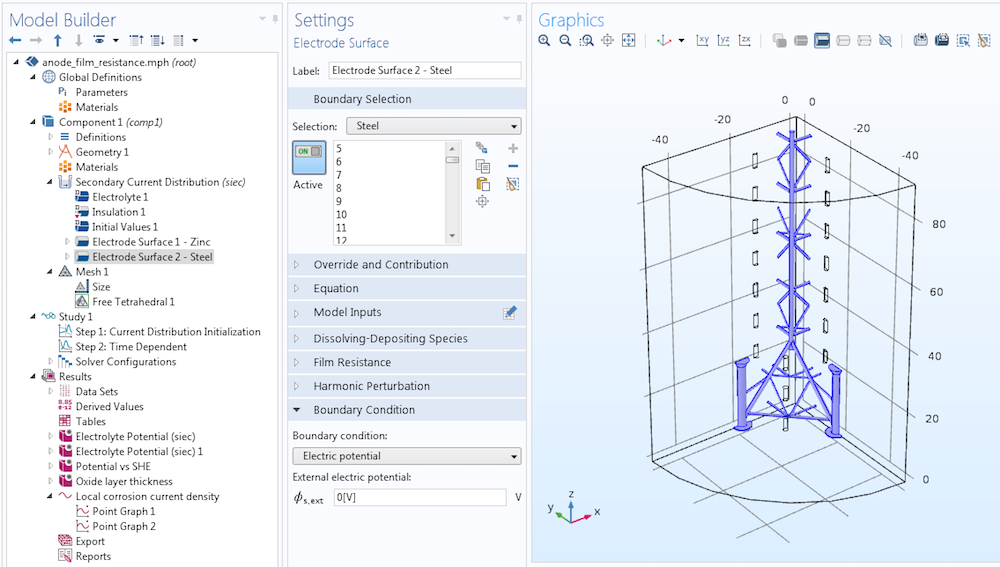
Task: Click the clear selection broom icon in Settings
Action: click(513, 184)
